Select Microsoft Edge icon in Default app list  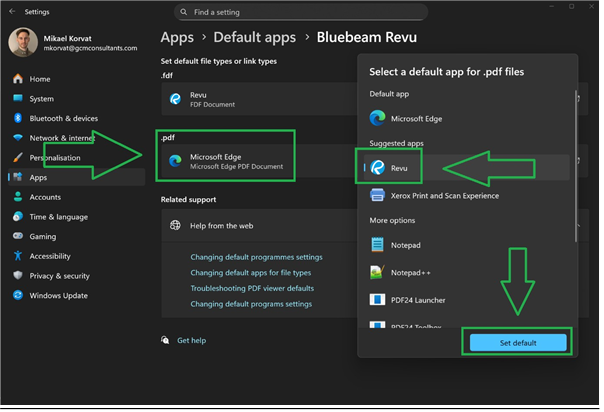(x=377, y=118)
